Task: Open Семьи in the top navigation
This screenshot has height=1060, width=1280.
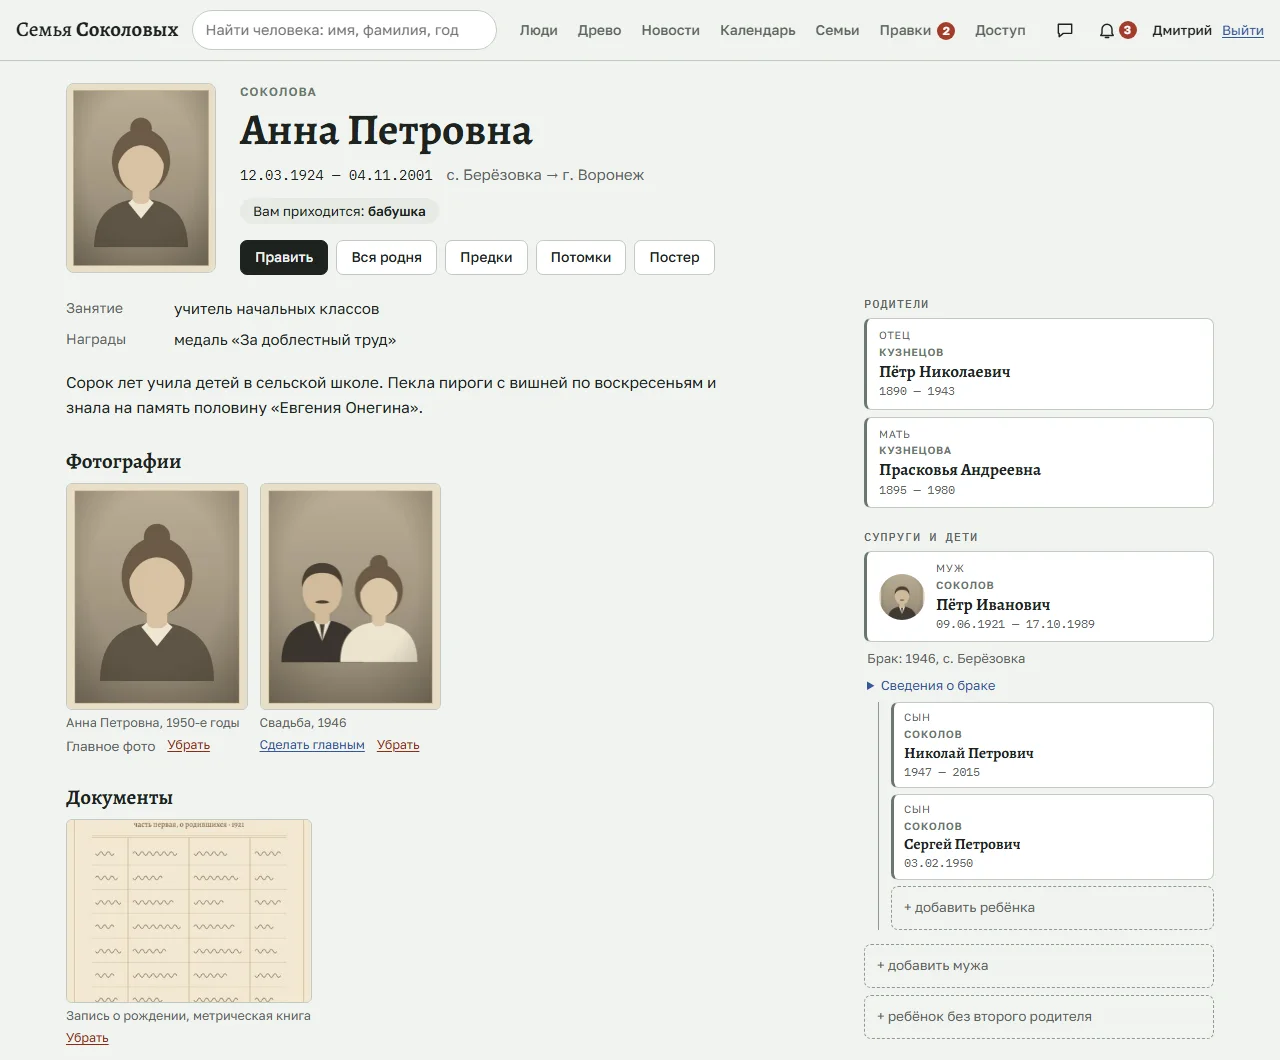Action: tap(837, 30)
